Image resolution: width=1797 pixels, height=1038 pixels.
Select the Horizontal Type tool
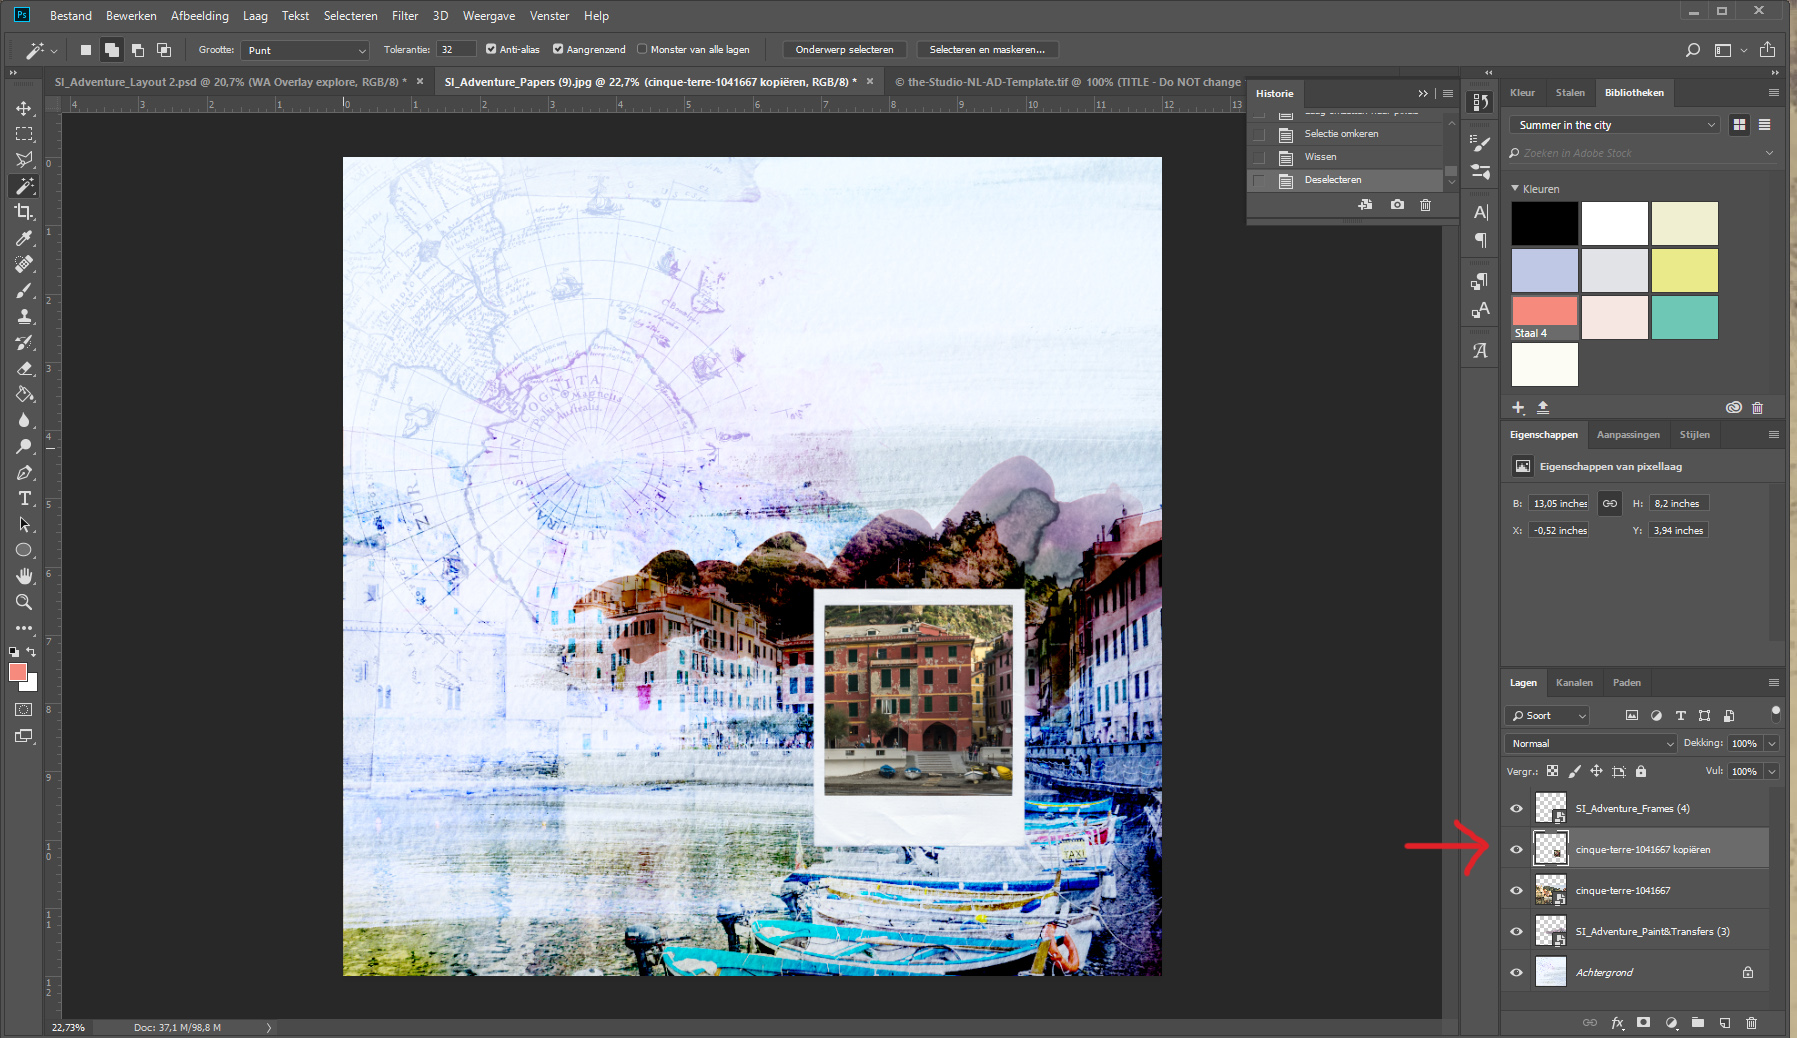coord(24,498)
